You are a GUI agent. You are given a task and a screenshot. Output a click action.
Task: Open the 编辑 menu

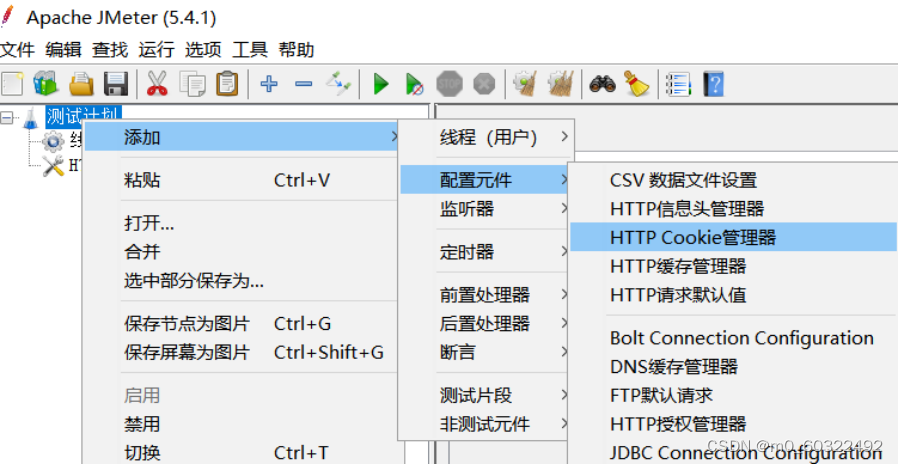pyautogui.click(x=64, y=50)
